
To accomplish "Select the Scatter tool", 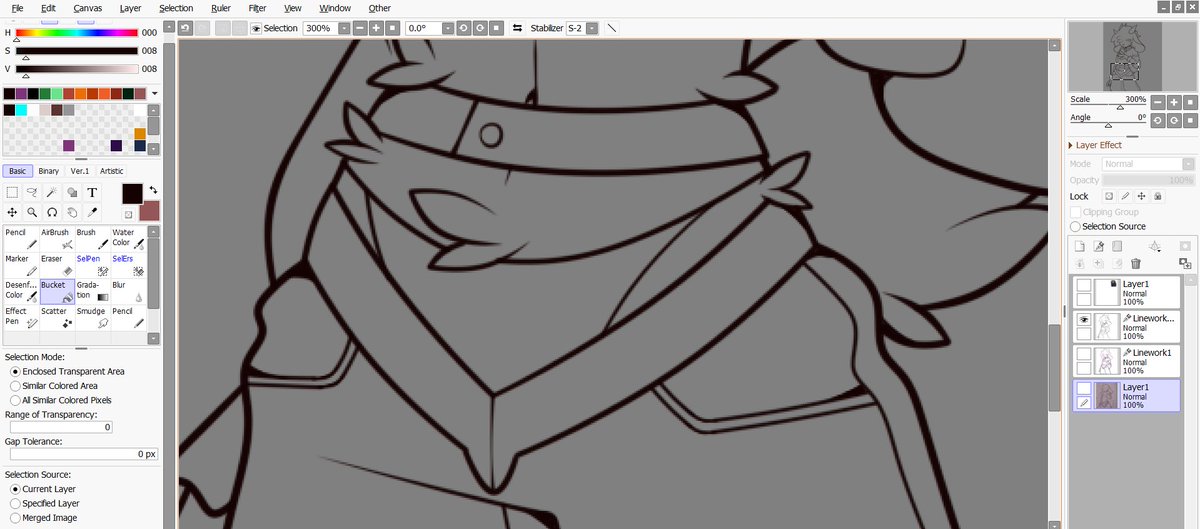I will point(57,317).
